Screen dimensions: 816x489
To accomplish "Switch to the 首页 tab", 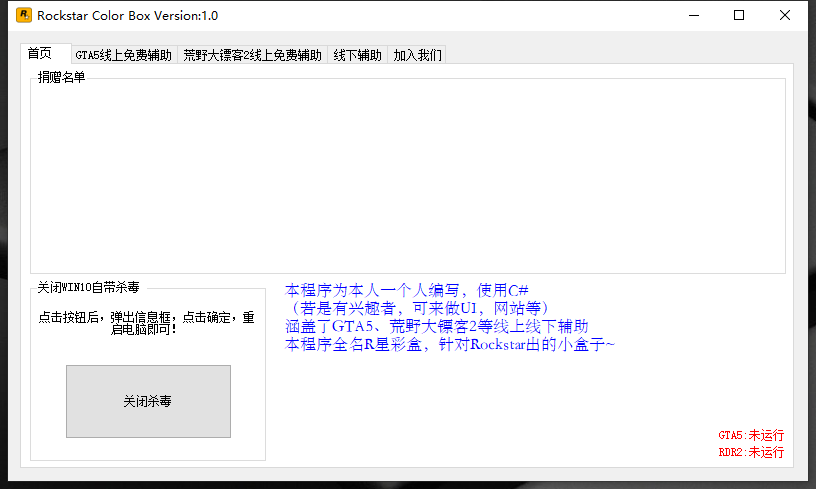I will [46, 54].
